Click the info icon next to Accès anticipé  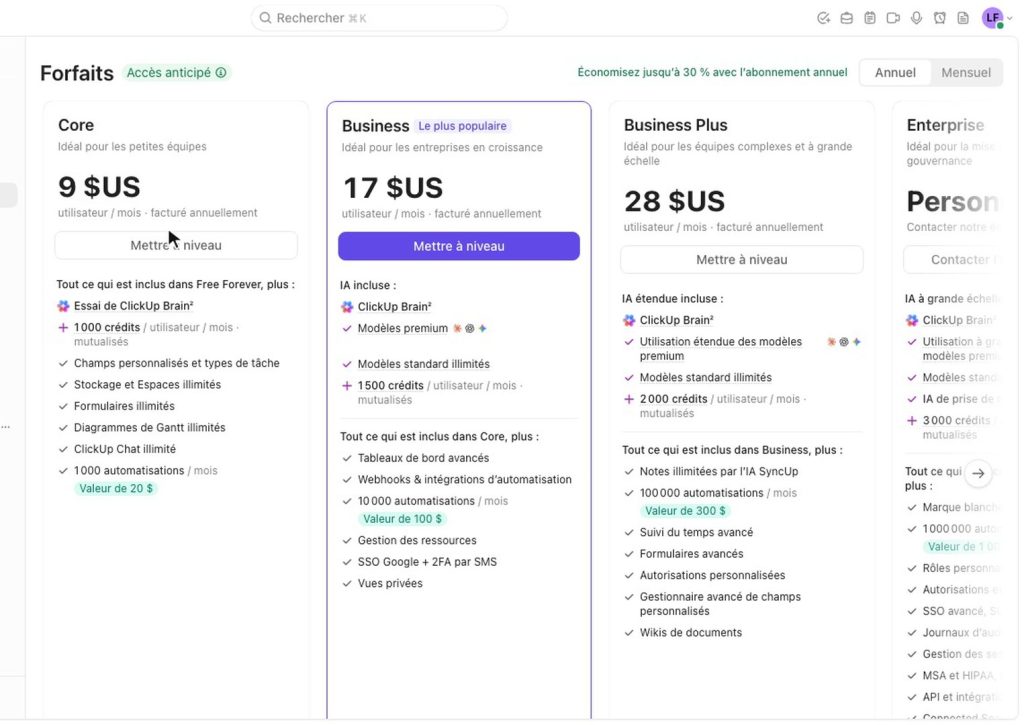221,72
